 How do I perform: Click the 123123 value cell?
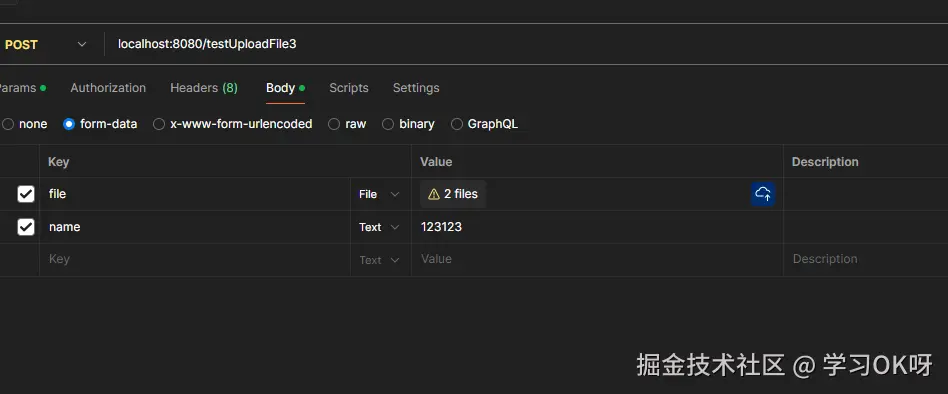pos(597,227)
